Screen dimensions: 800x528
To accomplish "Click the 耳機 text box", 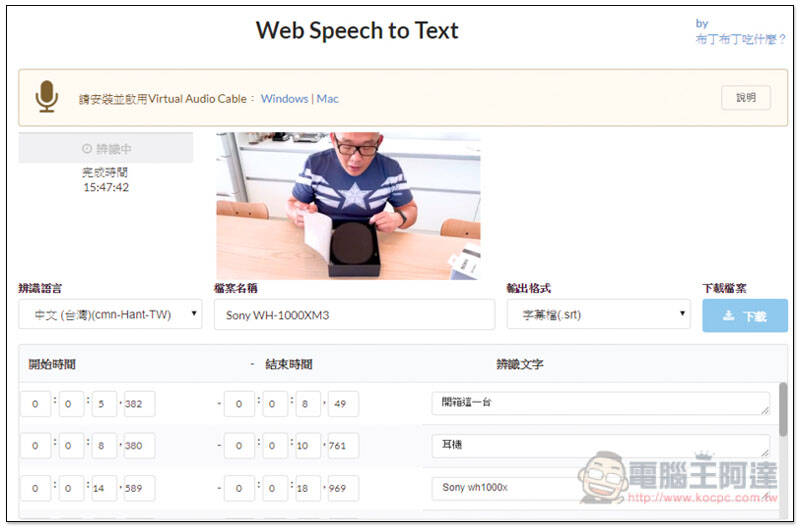I will pyautogui.click(x=600, y=445).
